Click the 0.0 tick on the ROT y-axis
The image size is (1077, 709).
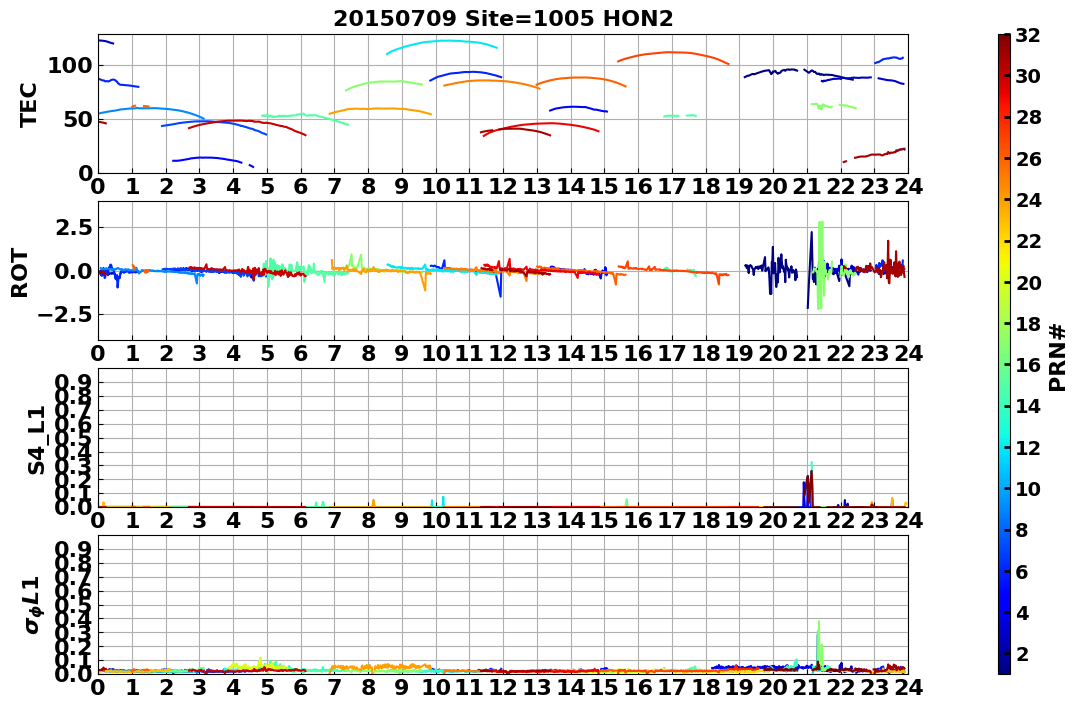[73, 271]
